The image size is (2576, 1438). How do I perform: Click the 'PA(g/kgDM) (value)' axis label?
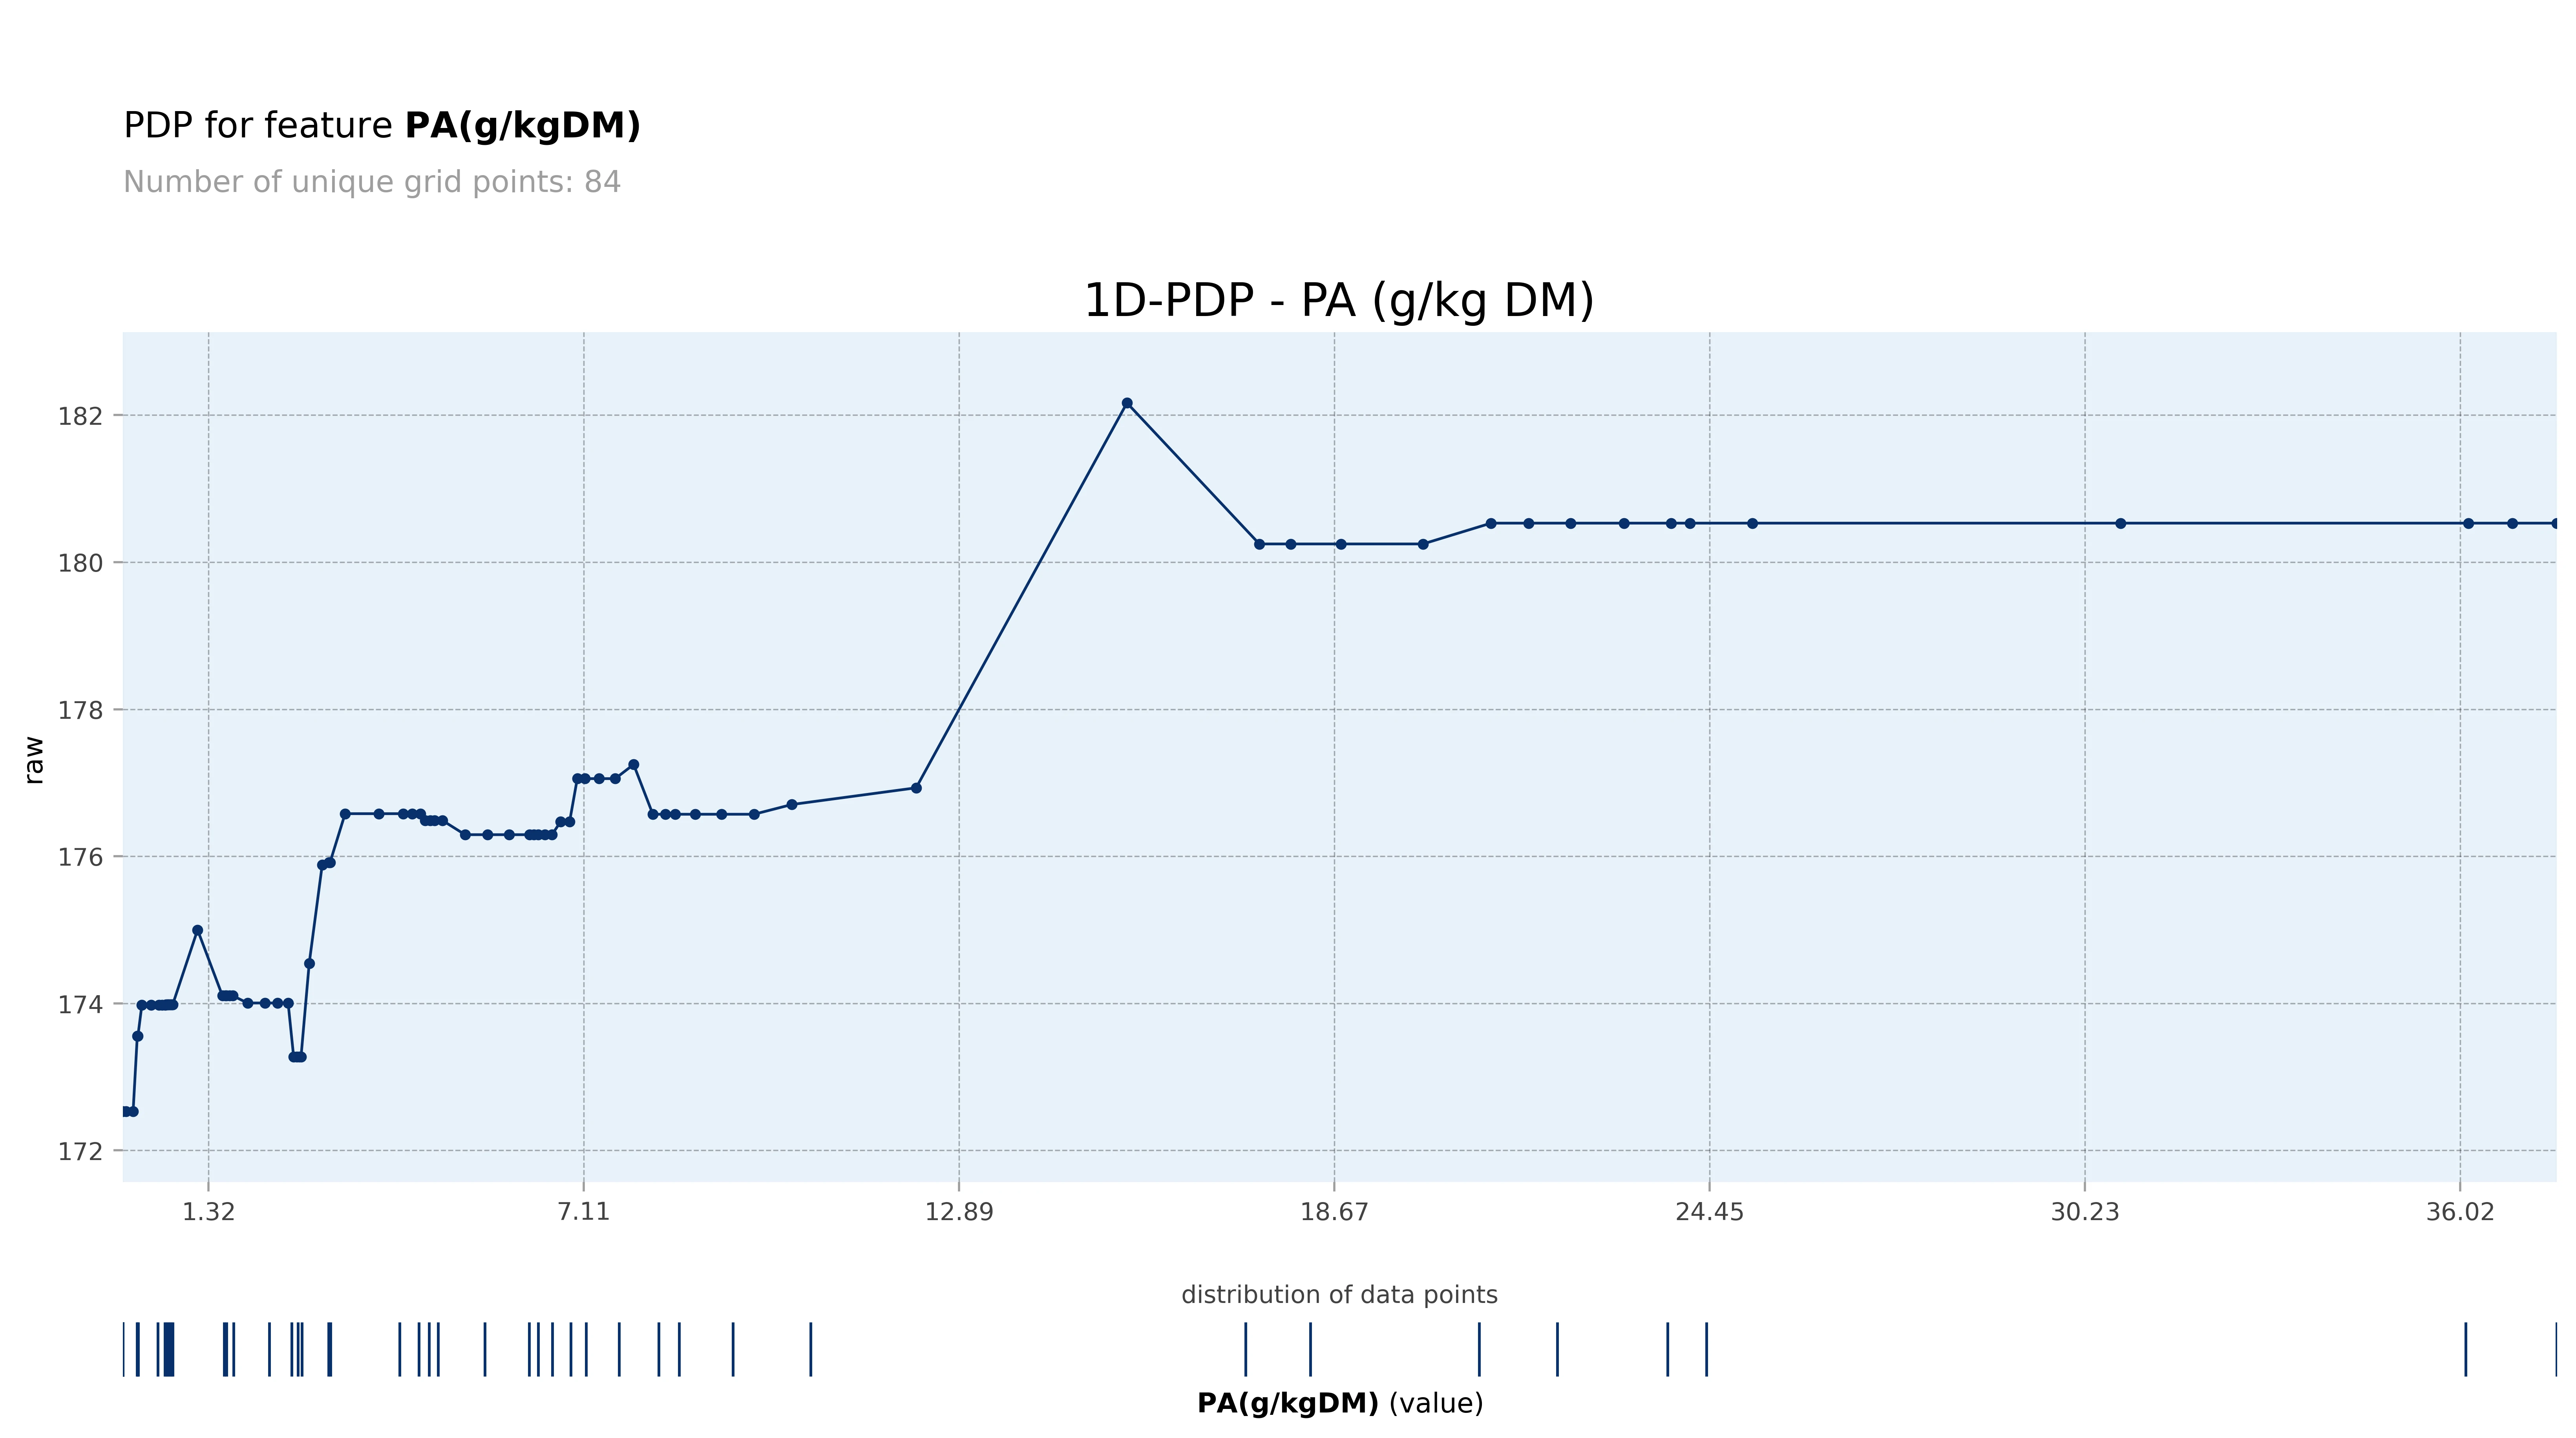pos(1339,1403)
